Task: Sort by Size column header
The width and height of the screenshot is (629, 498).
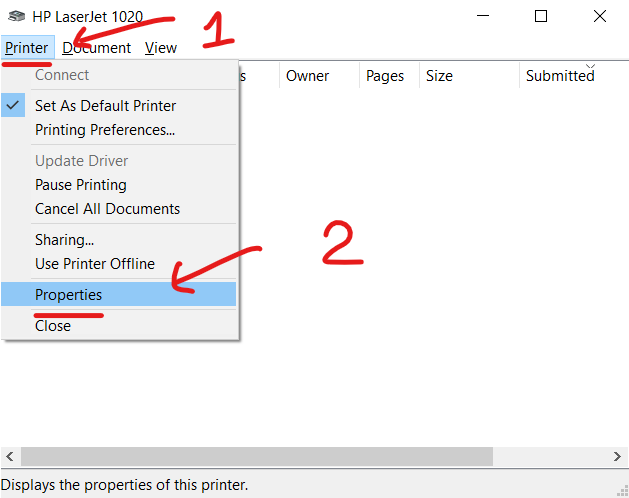Action: (x=439, y=76)
